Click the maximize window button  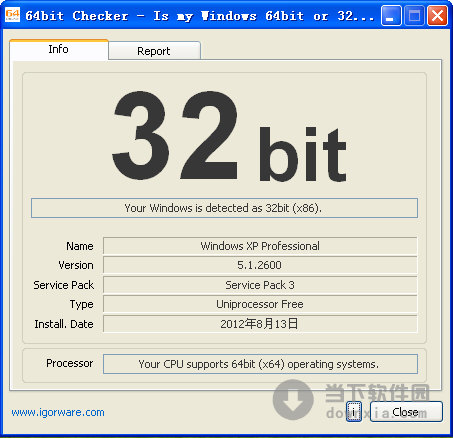coord(414,15)
